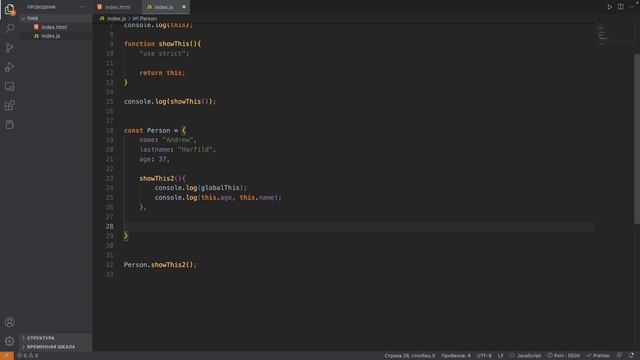Click the console.log(showThis()) line
The height and width of the screenshot is (360, 640).
point(170,101)
